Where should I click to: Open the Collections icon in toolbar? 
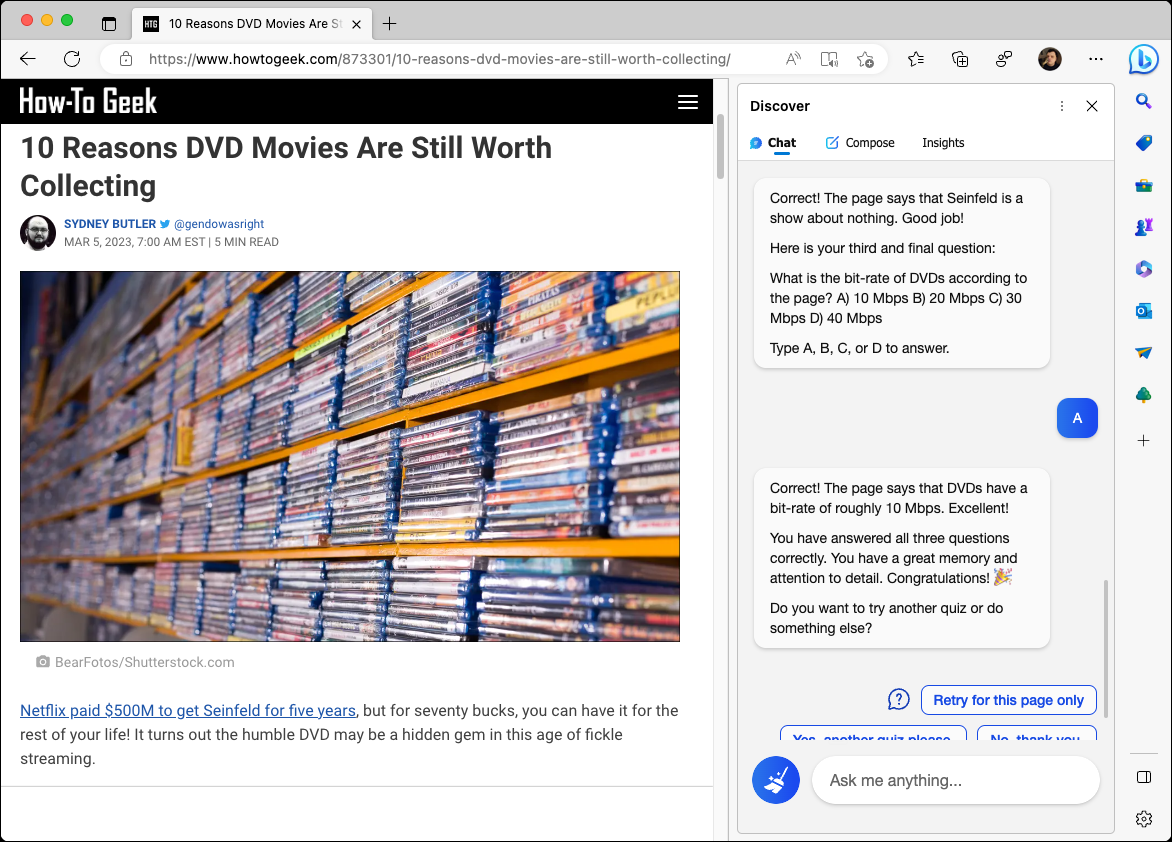tap(960, 59)
